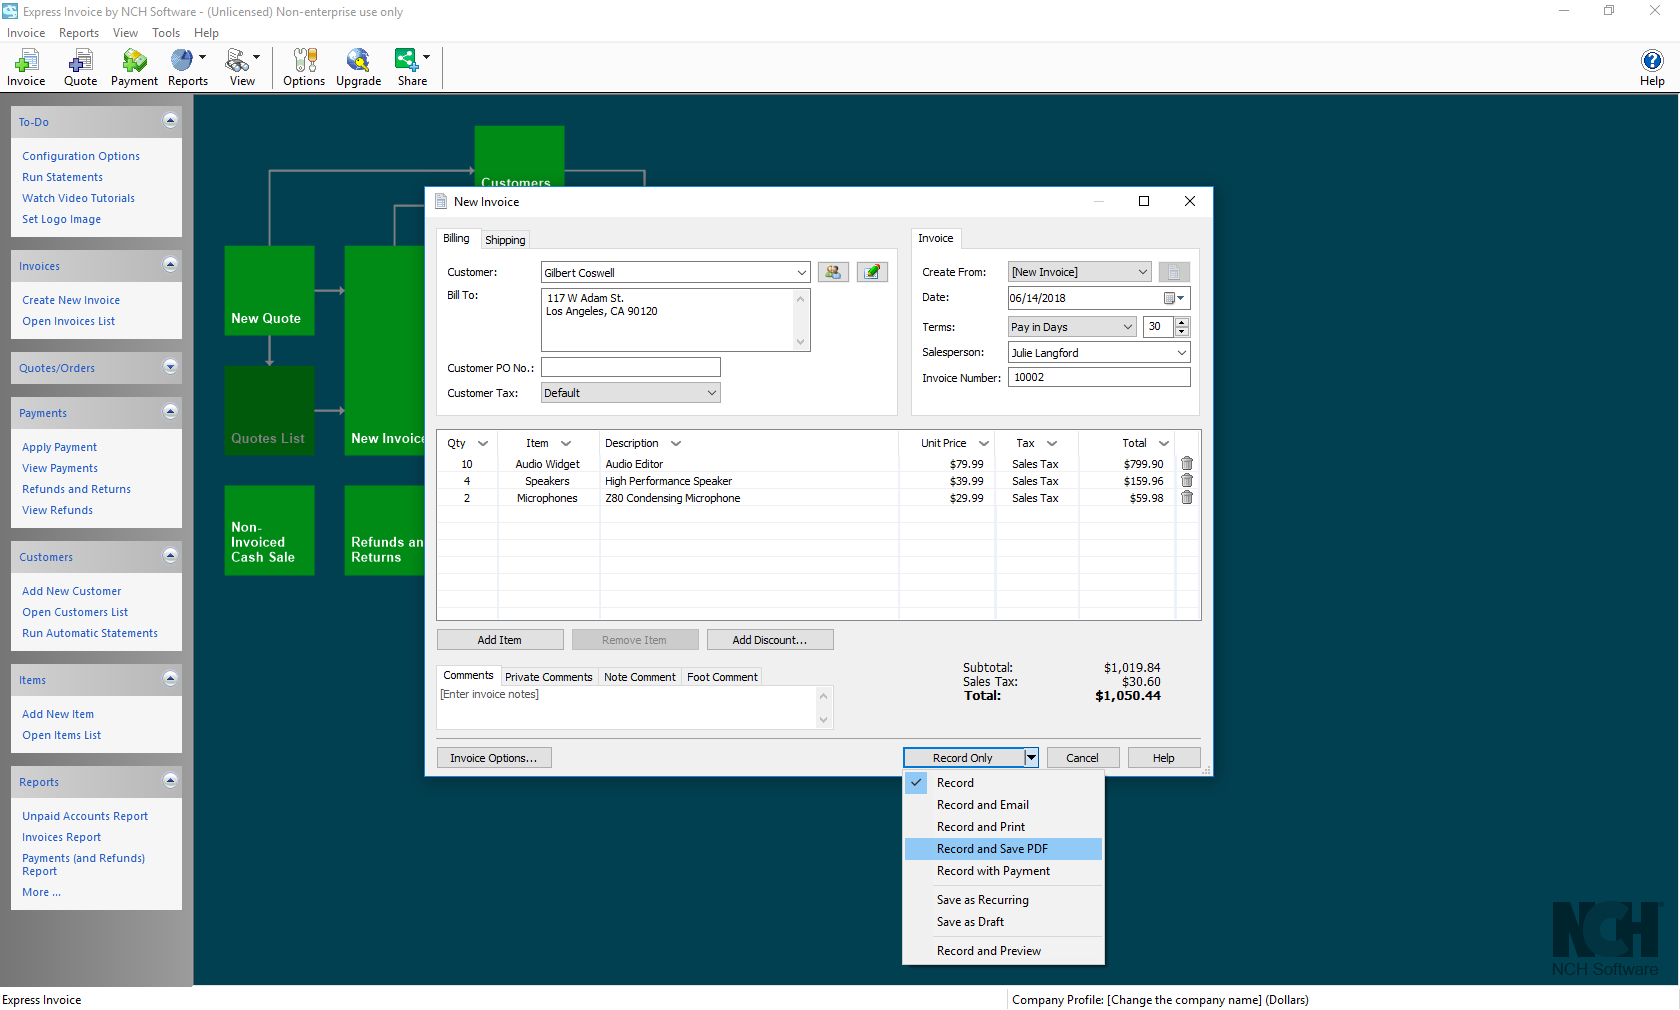Delete the Audio Widget row with trash icon
Image resolution: width=1680 pixels, height=1010 pixels.
[x=1187, y=464]
